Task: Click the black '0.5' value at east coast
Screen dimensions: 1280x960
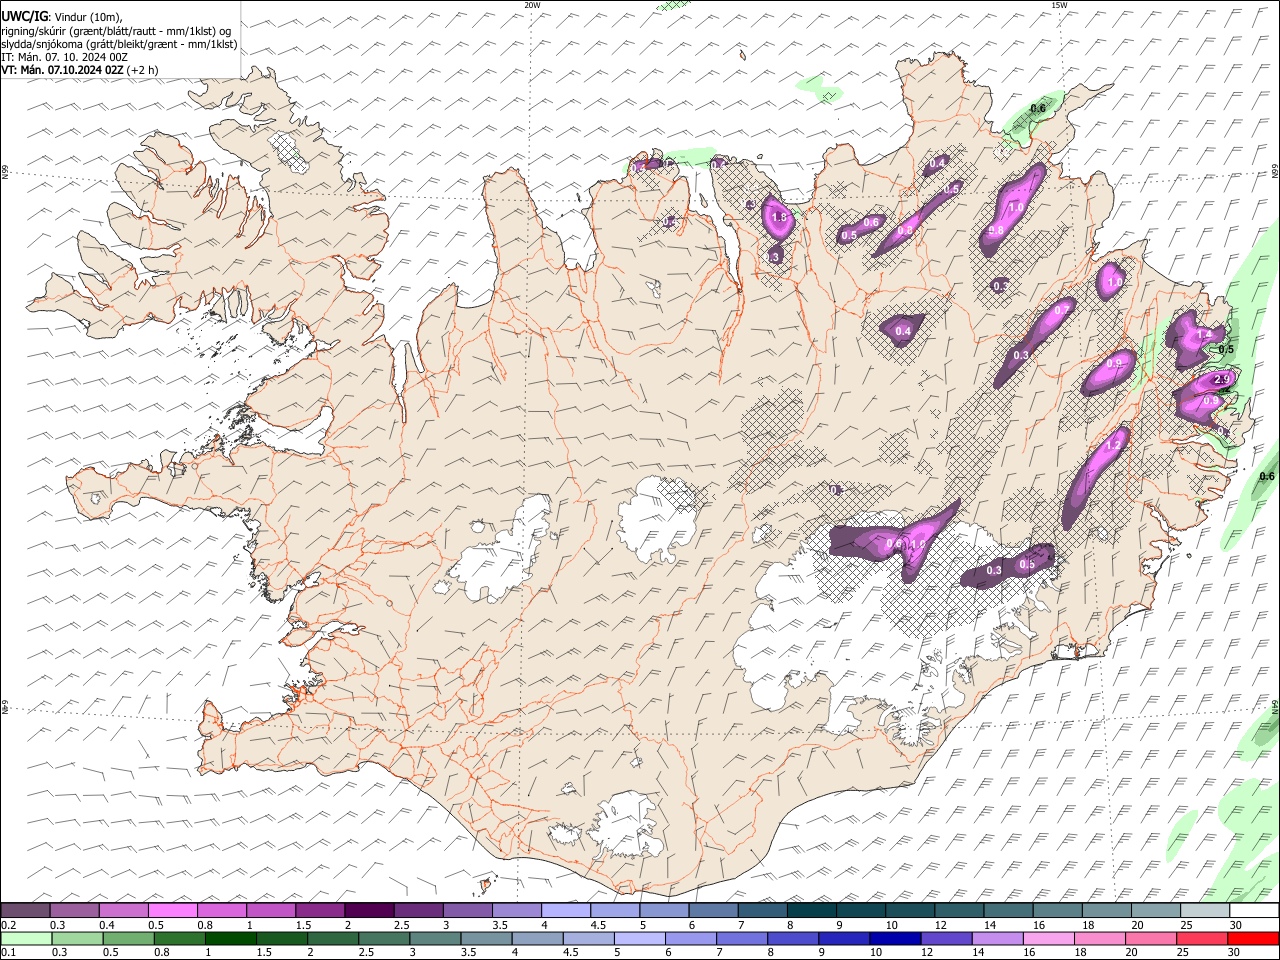Action: click(x=1226, y=349)
